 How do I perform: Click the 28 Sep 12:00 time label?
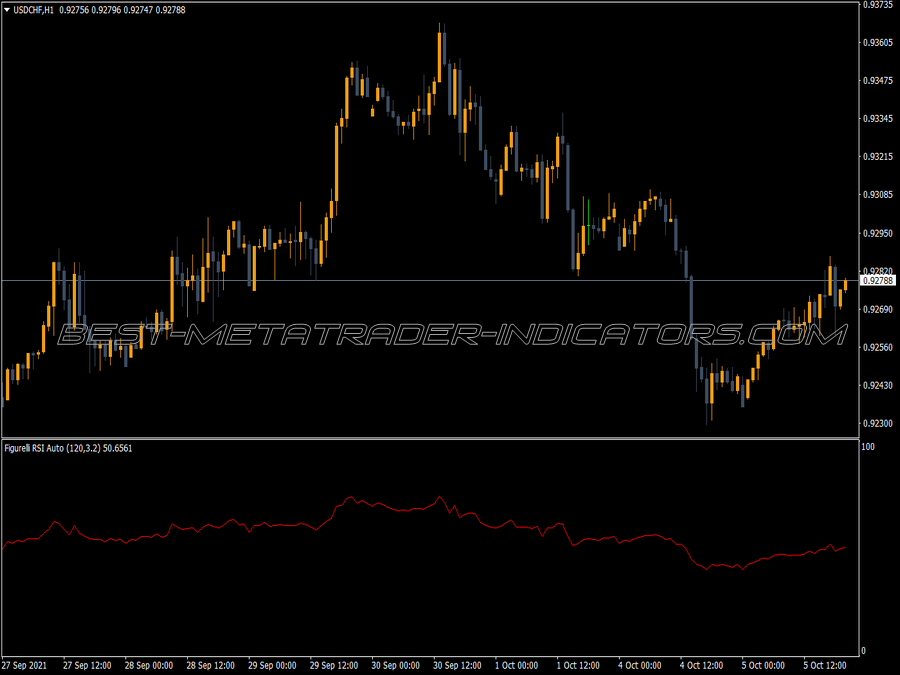211,665
